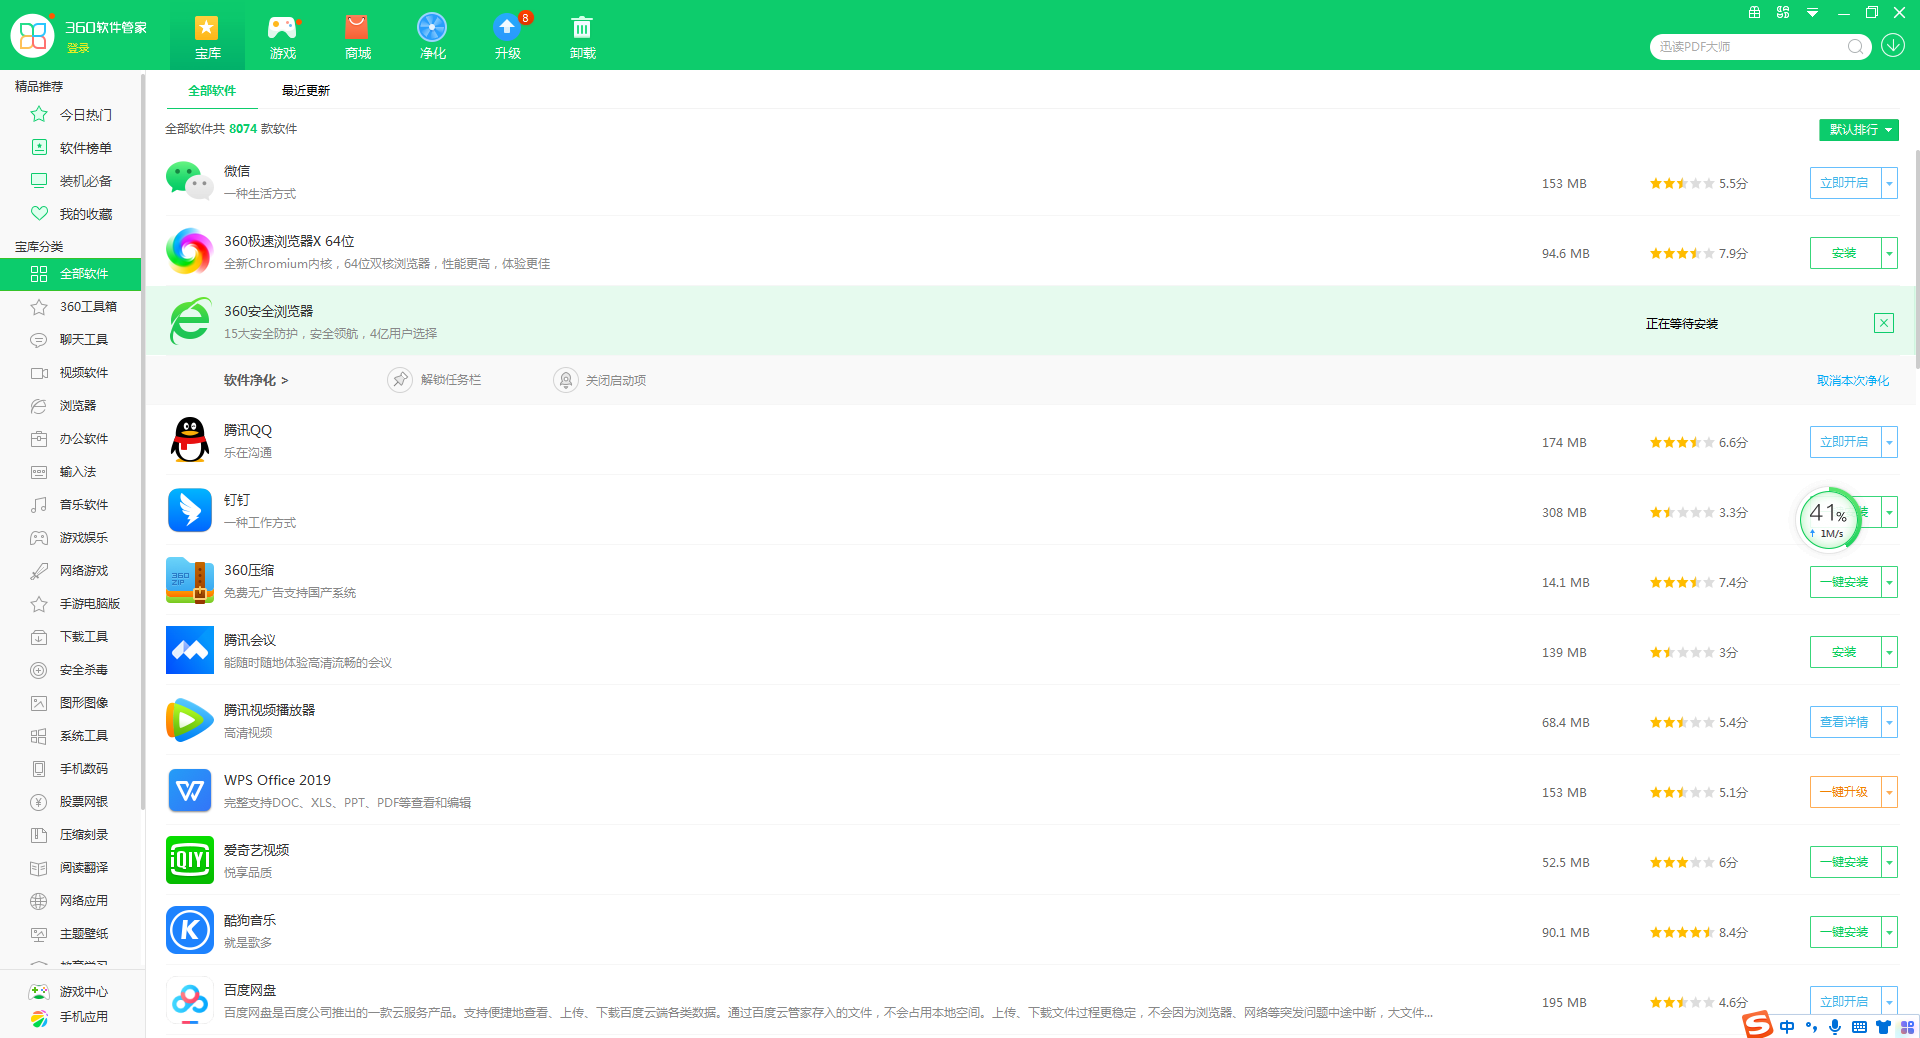Click 查看详情 for 腾讯视频播放器
Screen dimensions: 1920x1038
tap(1845, 722)
